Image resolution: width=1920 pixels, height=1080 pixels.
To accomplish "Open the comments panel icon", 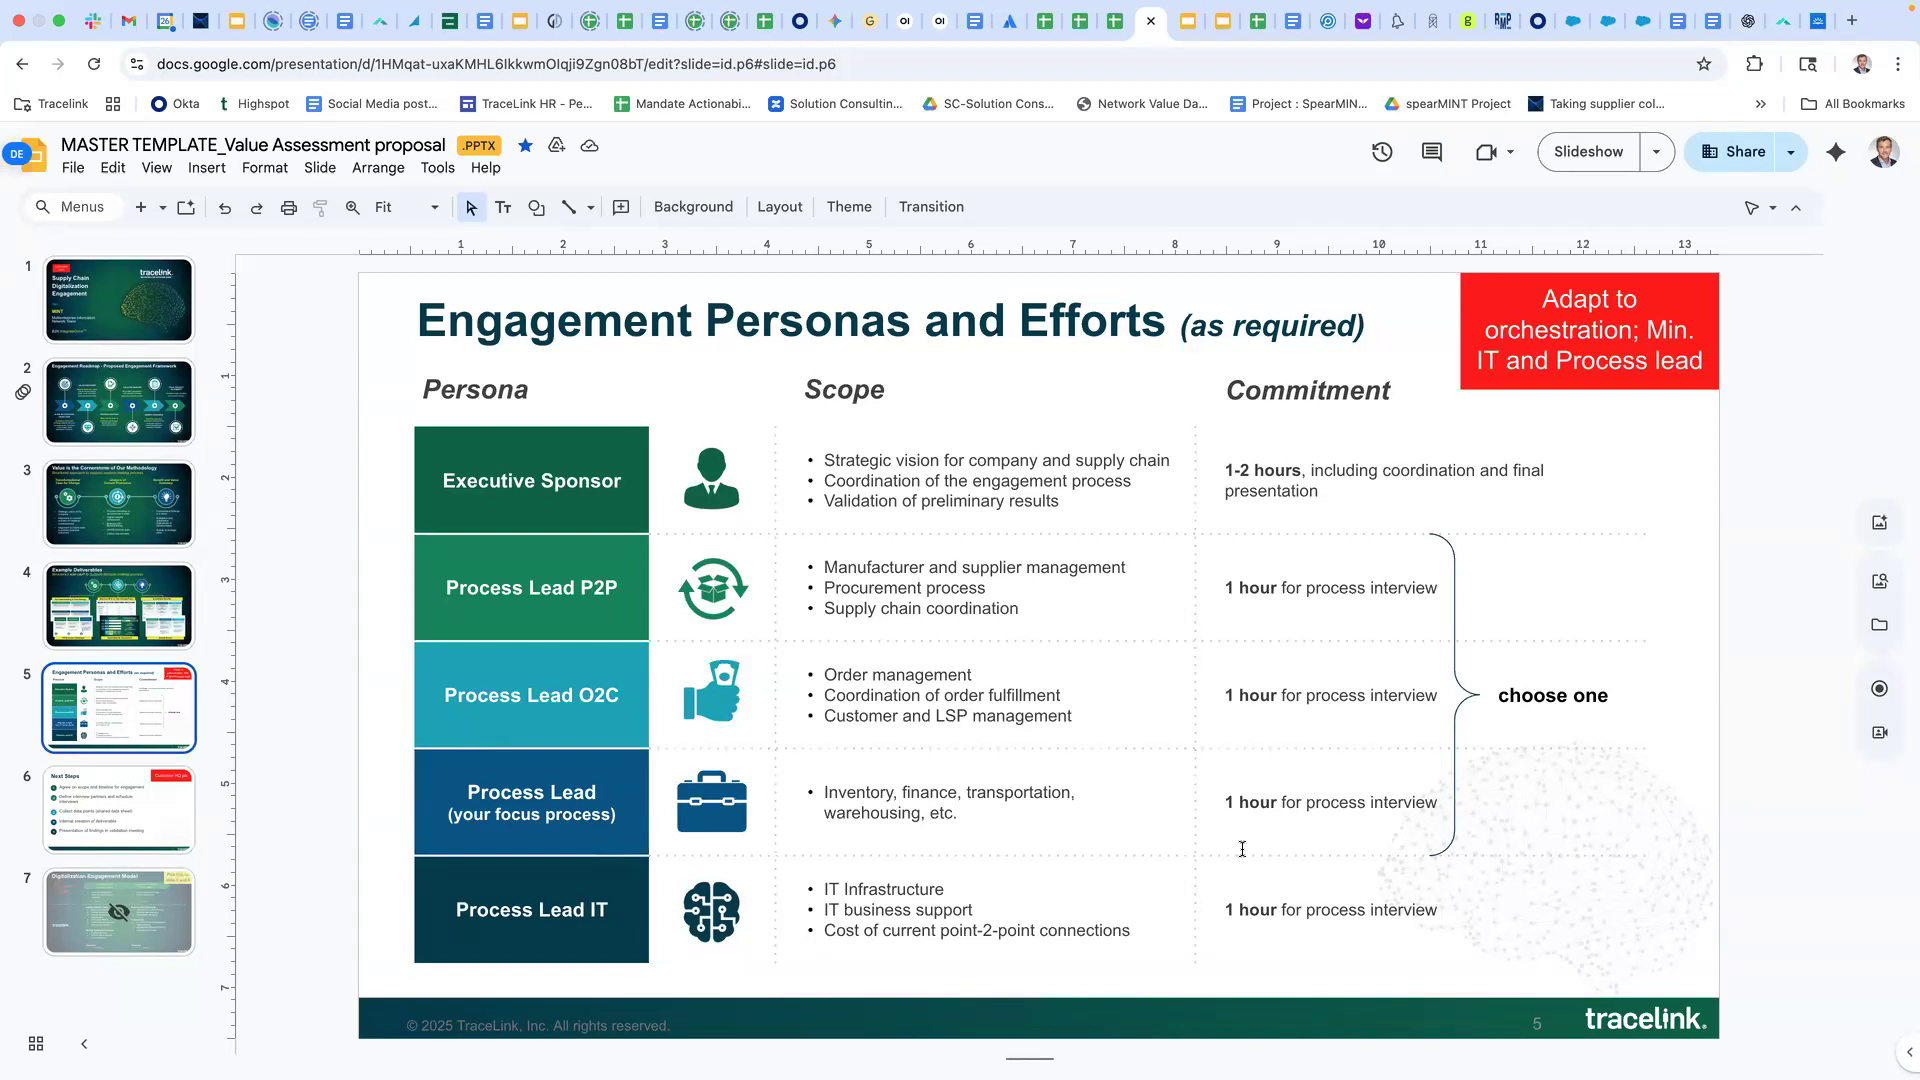I will tap(1432, 152).
